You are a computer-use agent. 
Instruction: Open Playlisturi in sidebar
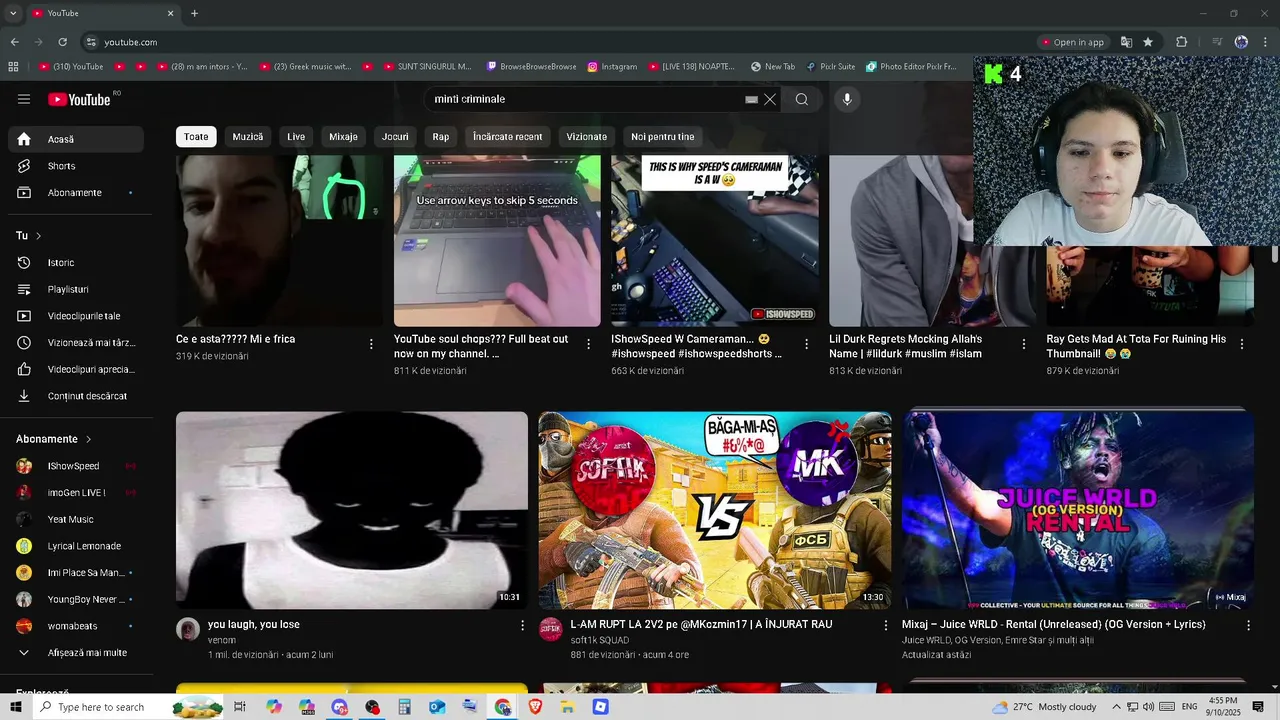[75, 289]
